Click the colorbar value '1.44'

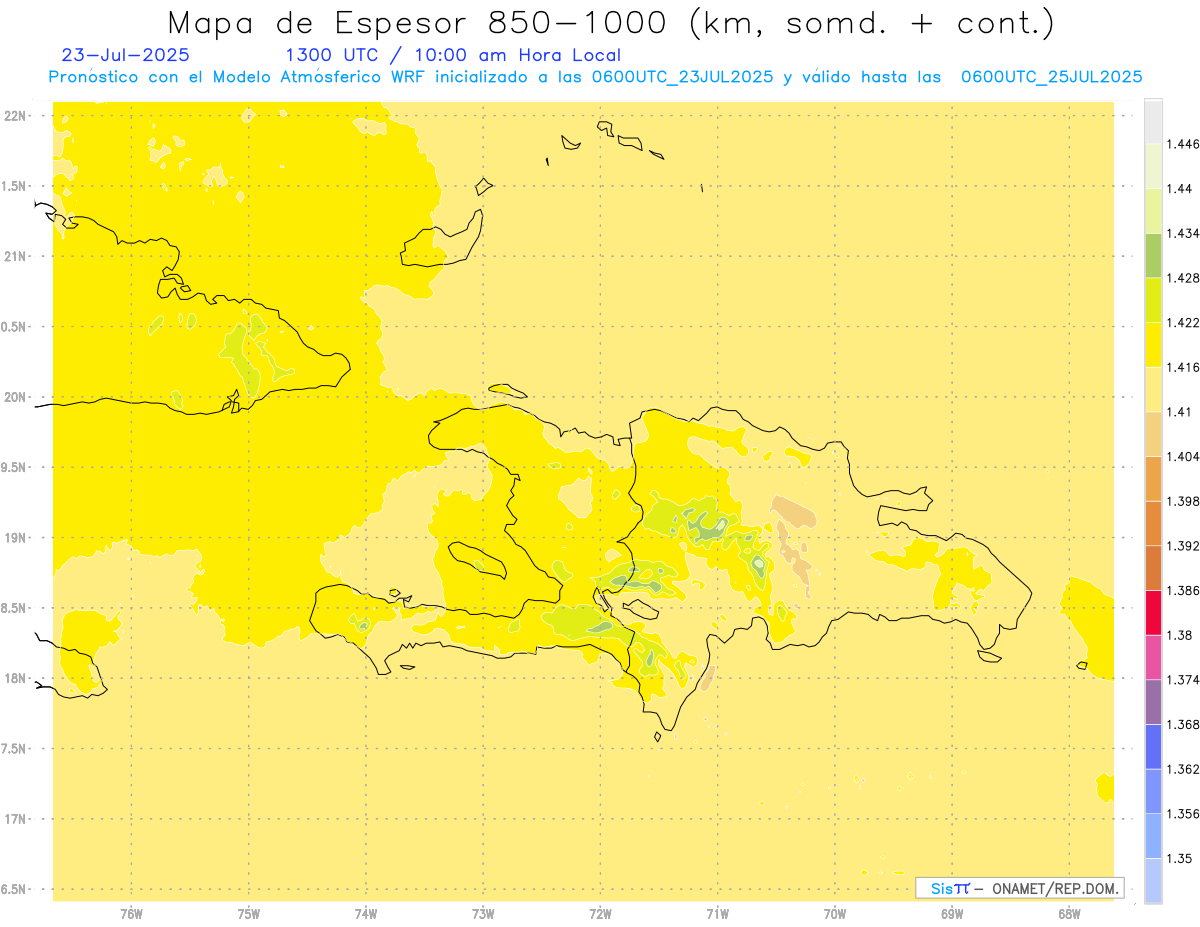coord(1181,189)
